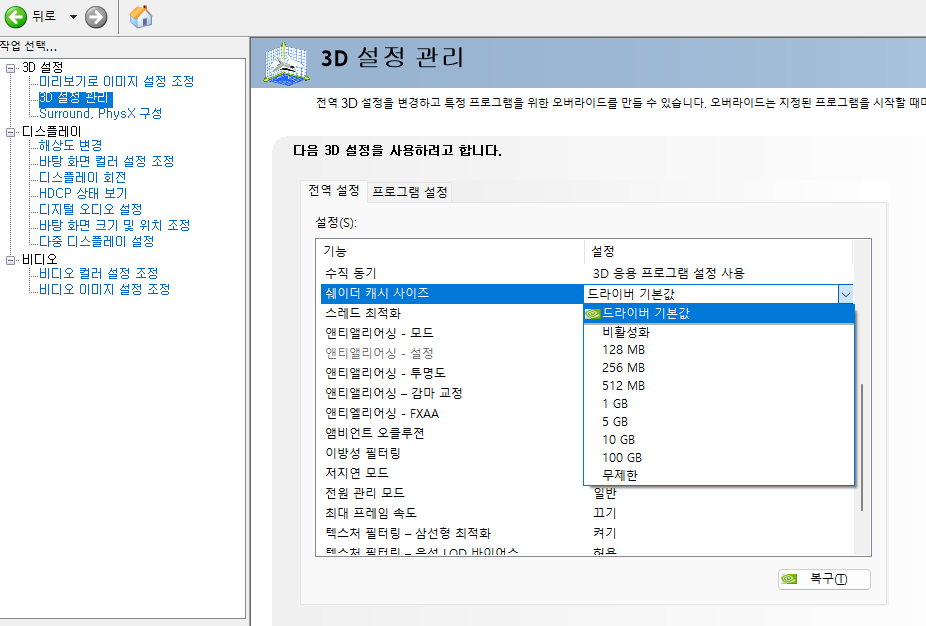Click the settings list scrollbar thumb
This screenshot has height=626, width=926.
(862, 447)
